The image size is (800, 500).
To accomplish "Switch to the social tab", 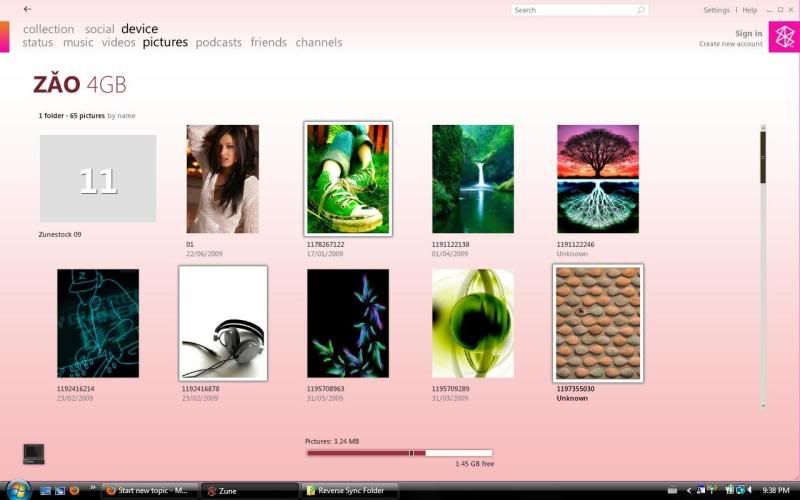I will point(99,29).
